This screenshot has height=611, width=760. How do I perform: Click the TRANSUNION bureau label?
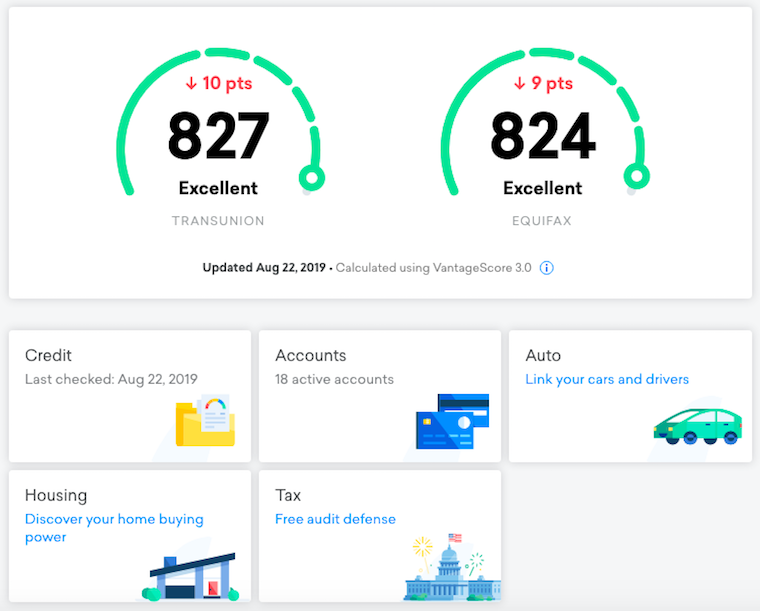click(x=218, y=221)
